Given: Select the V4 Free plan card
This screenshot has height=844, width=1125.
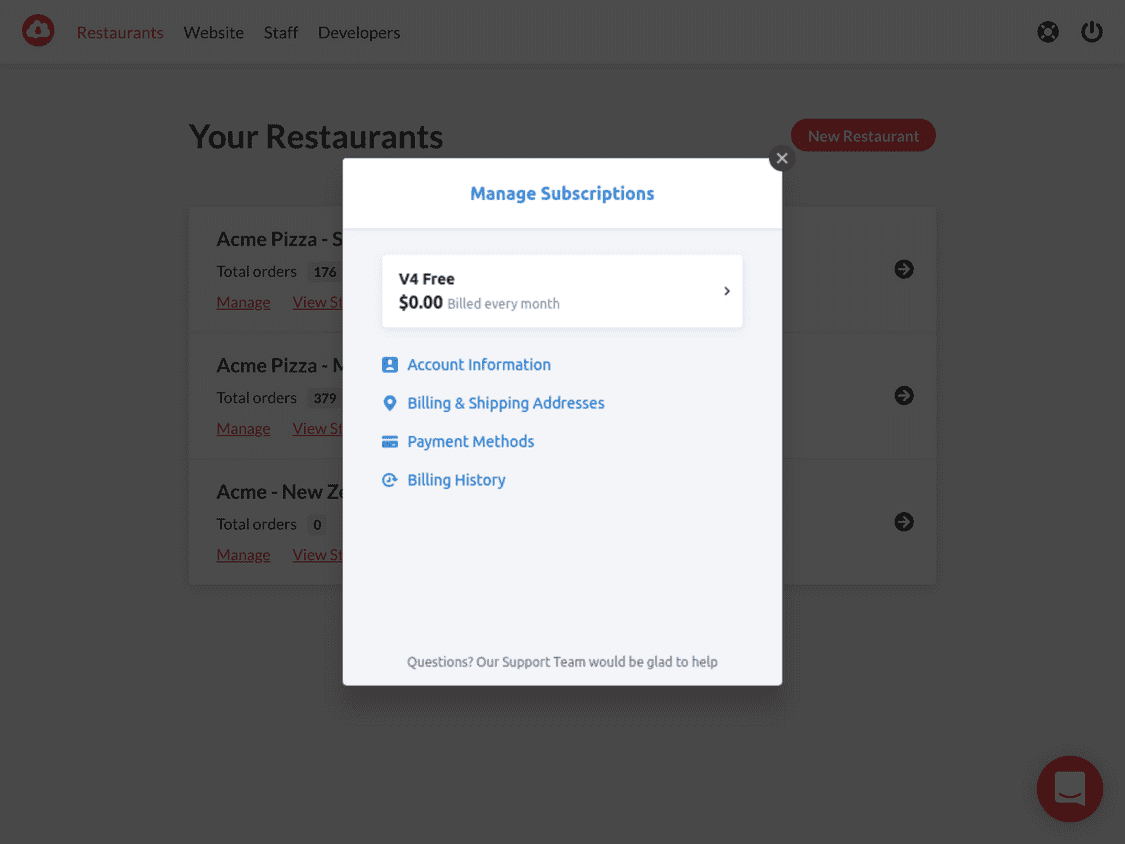Looking at the screenshot, I should click(x=562, y=291).
